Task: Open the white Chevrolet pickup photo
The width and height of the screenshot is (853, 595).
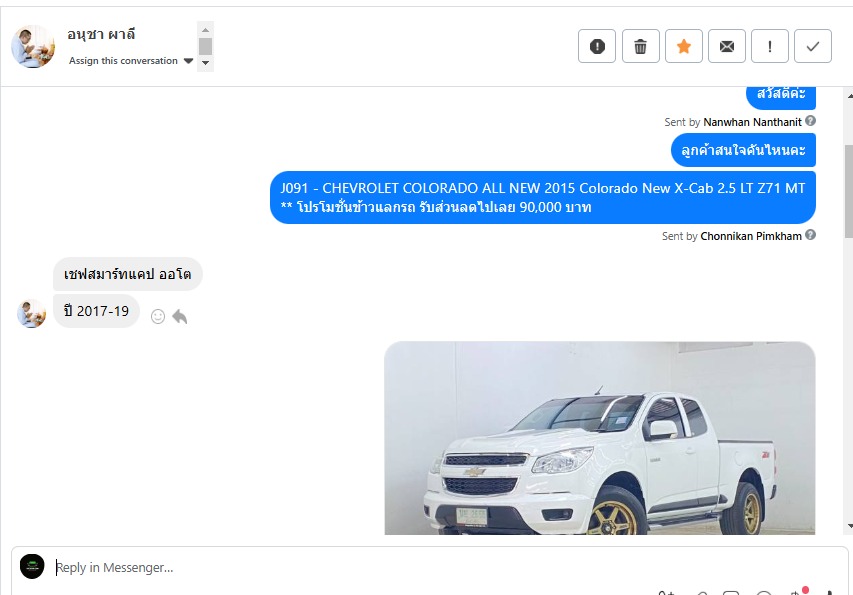Action: [599, 438]
